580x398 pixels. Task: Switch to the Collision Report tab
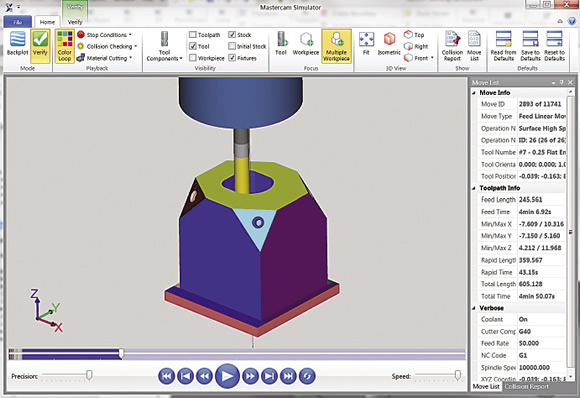point(527,387)
